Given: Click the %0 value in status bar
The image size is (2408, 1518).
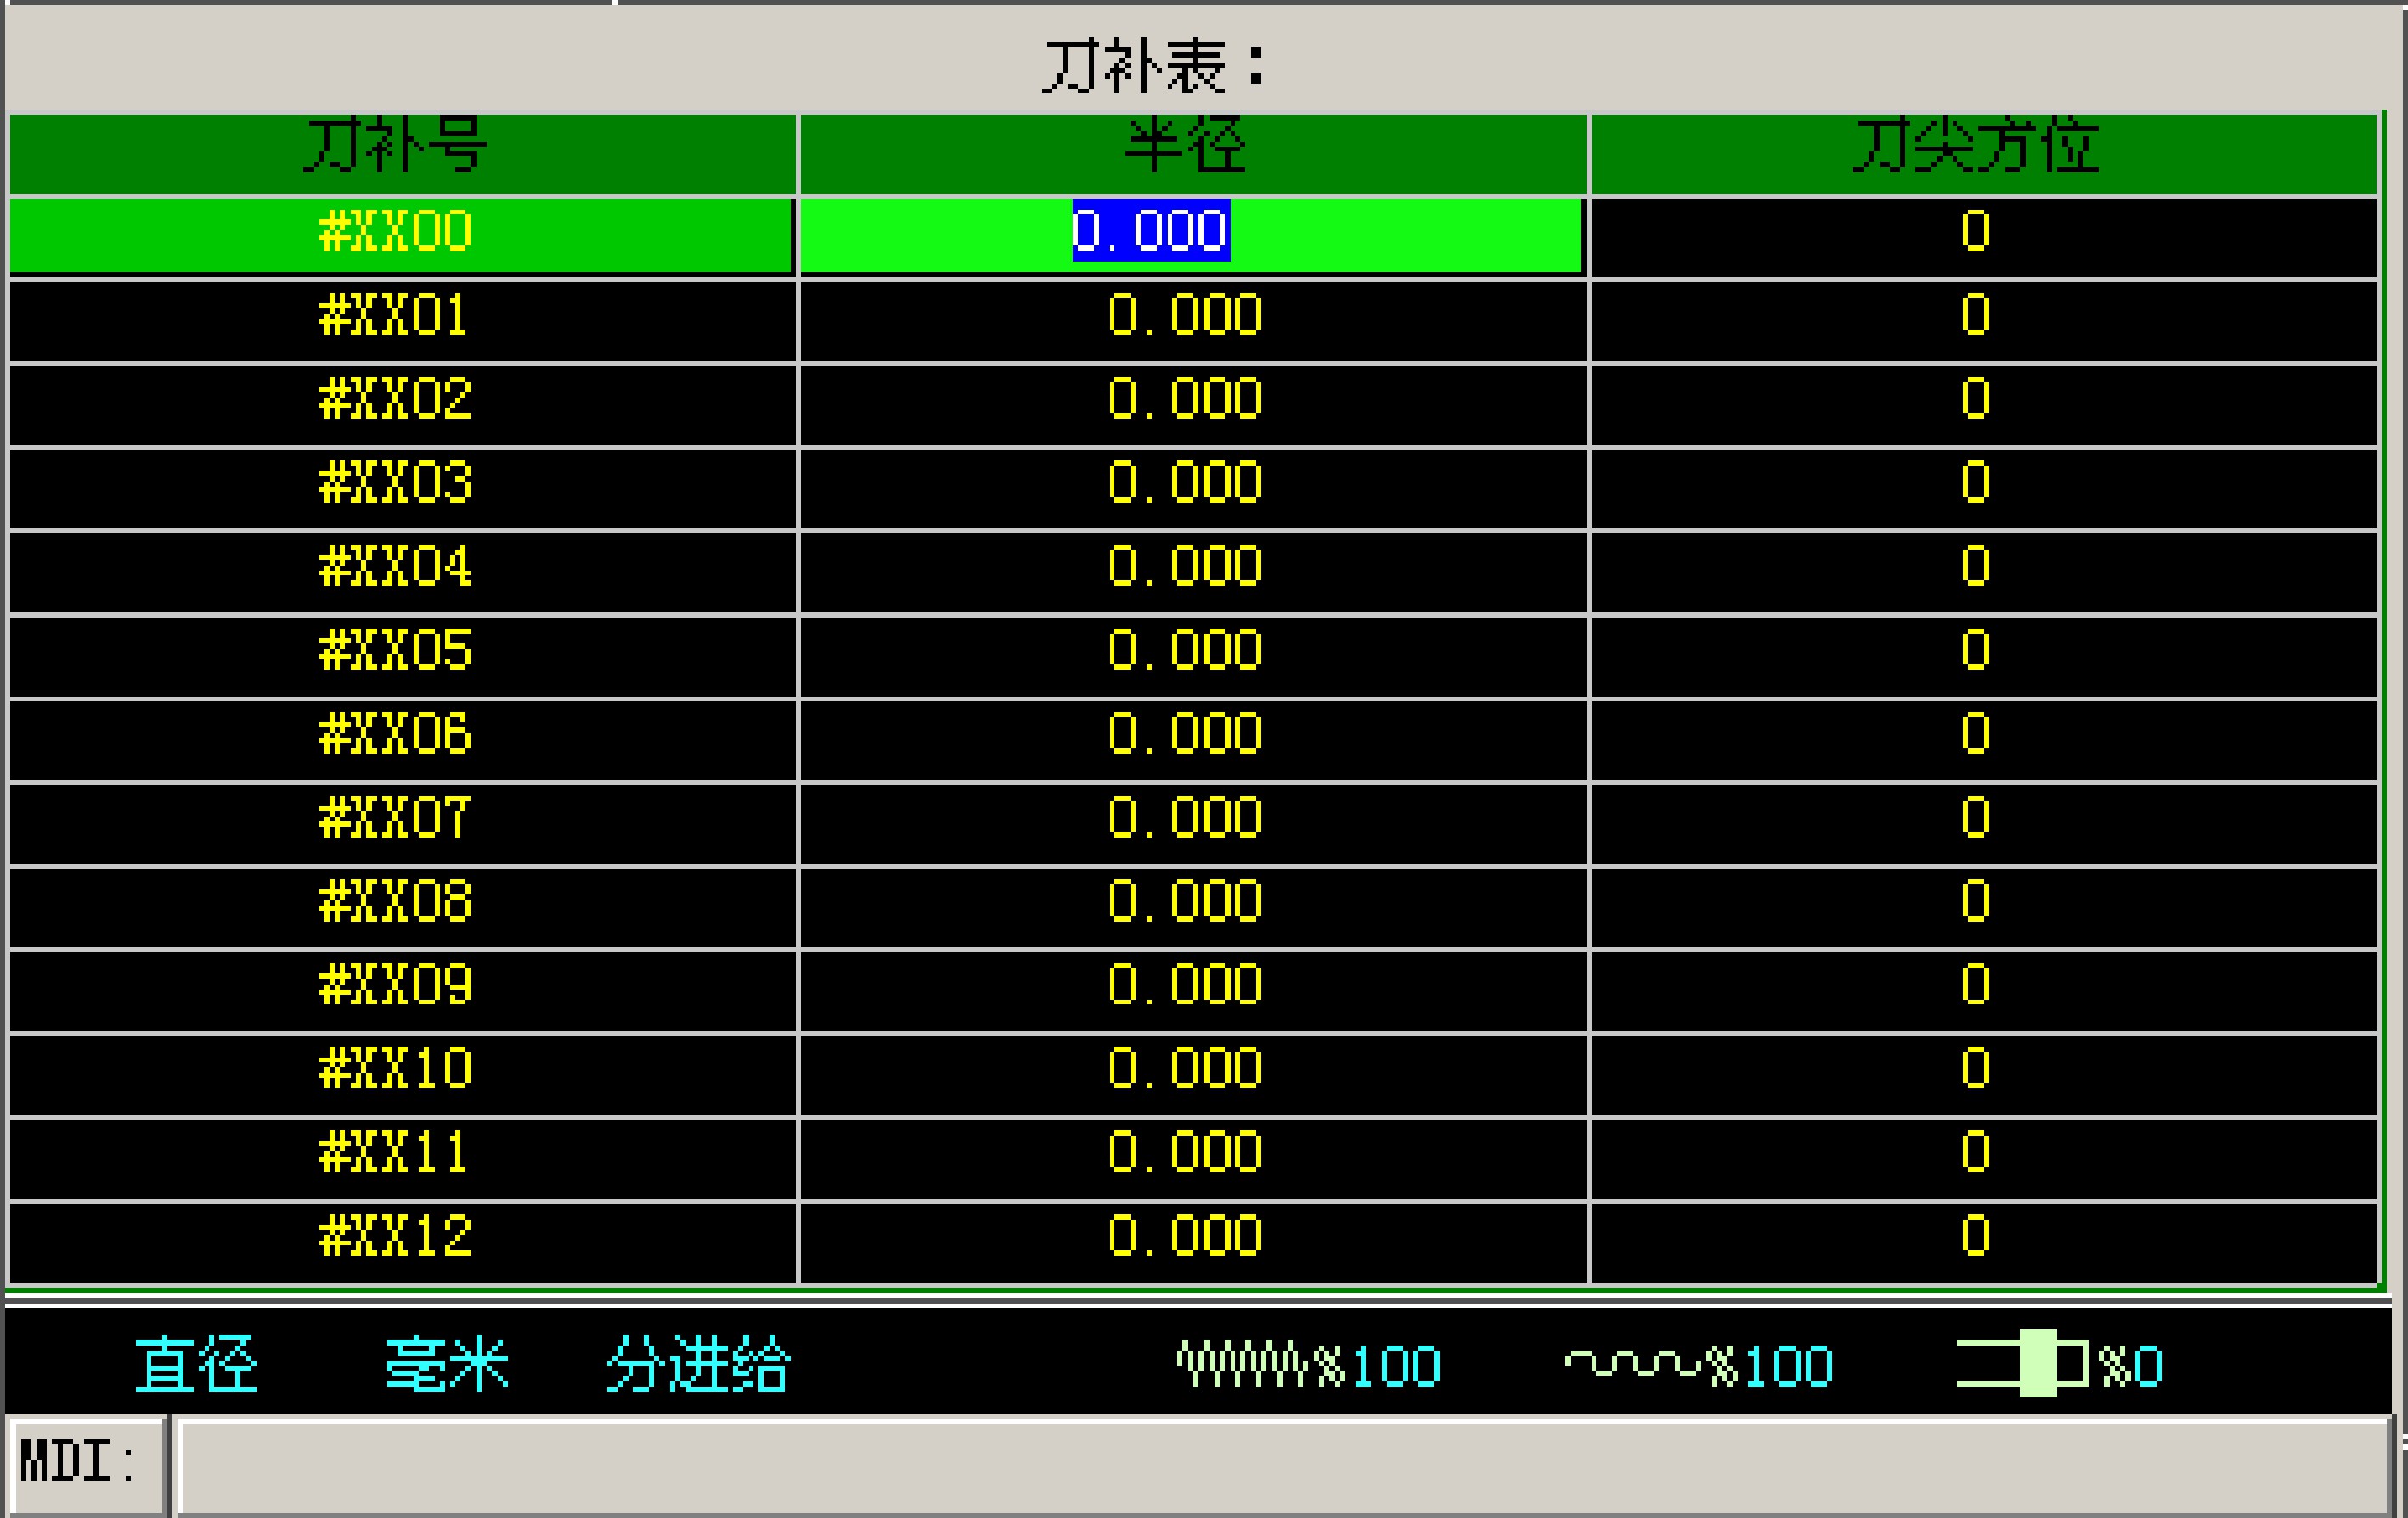Looking at the screenshot, I should click(2130, 1367).
